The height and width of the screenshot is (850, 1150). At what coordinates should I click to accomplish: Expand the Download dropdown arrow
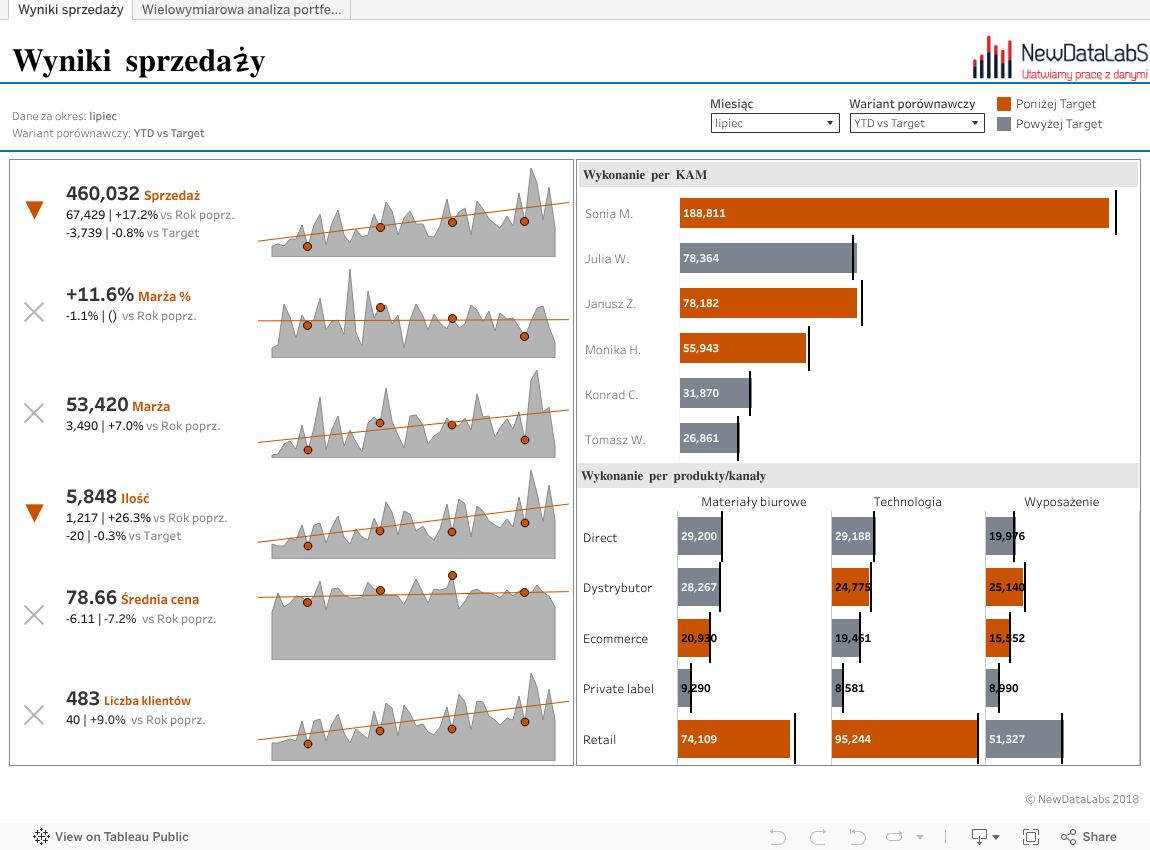[x=996, y=838]
